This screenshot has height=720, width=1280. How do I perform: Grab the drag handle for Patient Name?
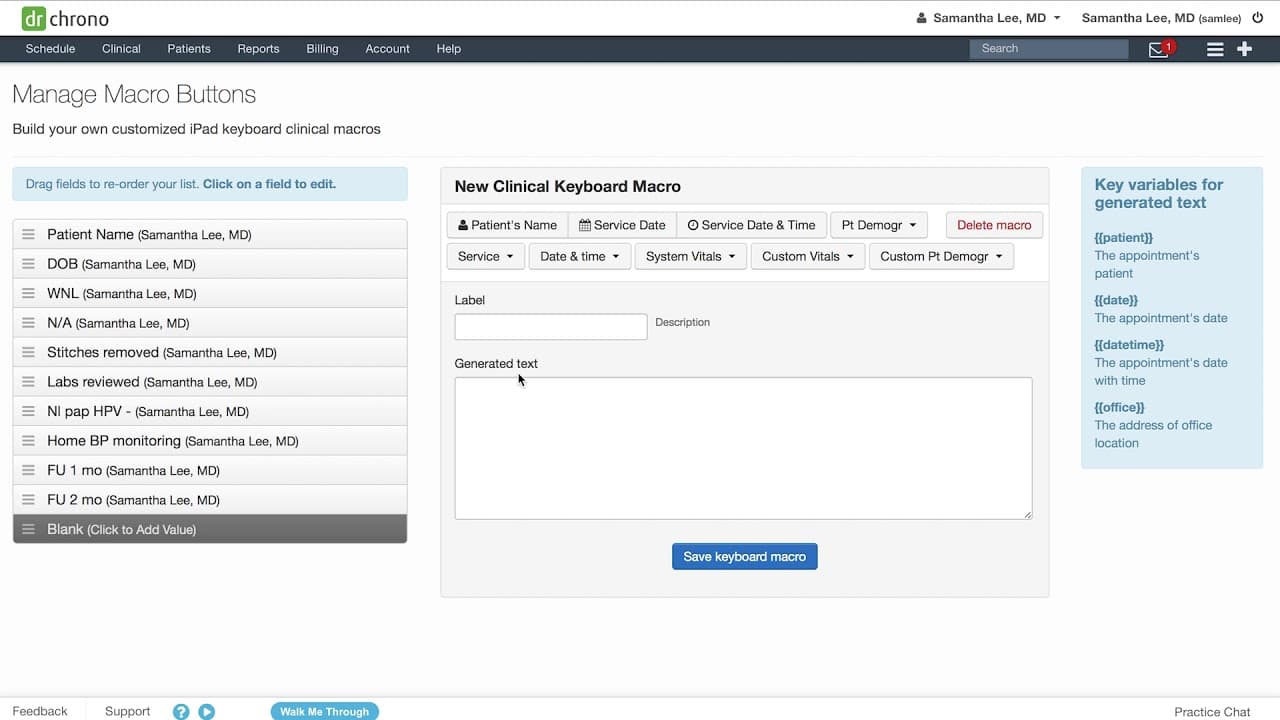pos(28,235)
